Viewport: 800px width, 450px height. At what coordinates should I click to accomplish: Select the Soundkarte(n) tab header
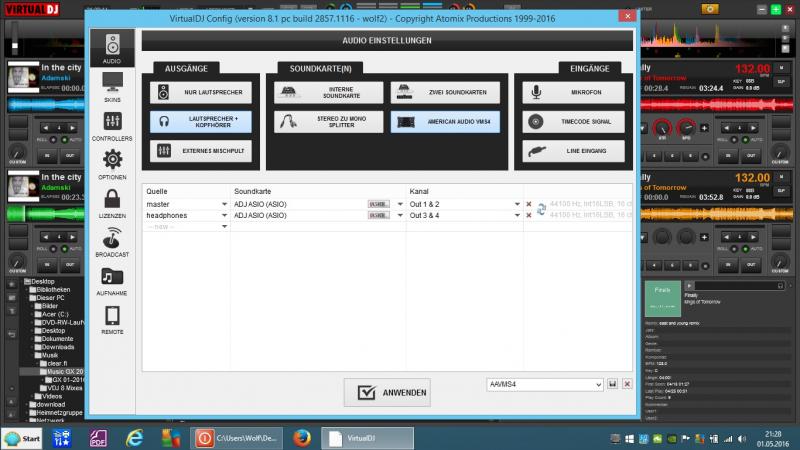tap(320, 68)
